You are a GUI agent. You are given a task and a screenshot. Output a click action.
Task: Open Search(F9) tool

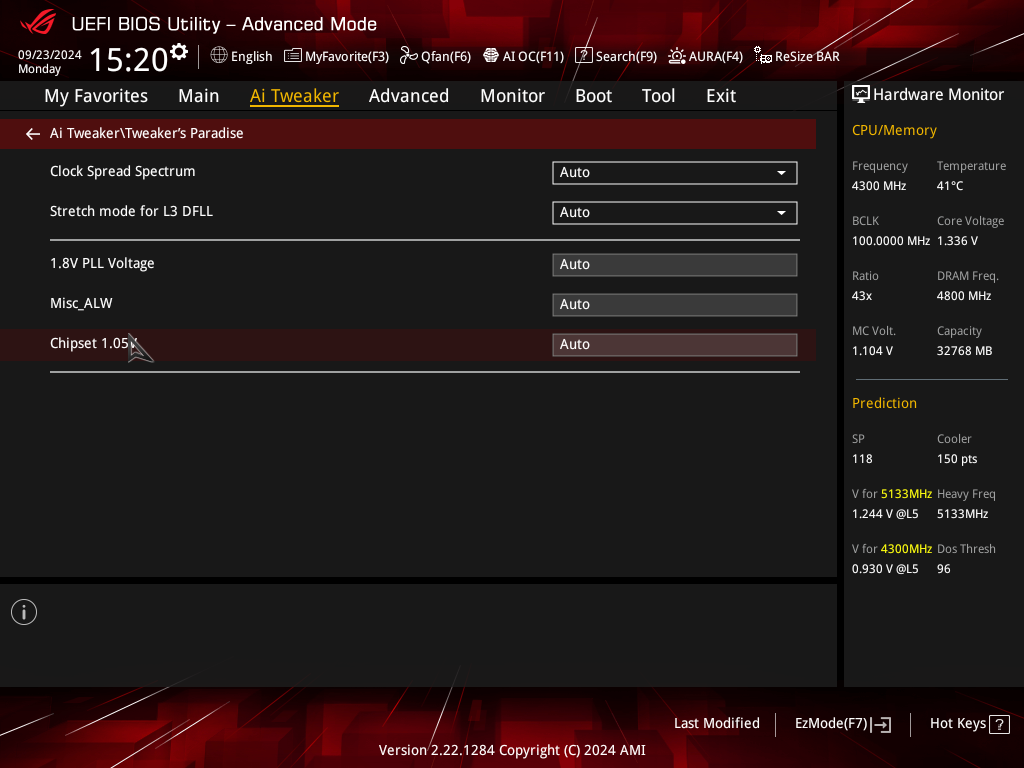616,56
